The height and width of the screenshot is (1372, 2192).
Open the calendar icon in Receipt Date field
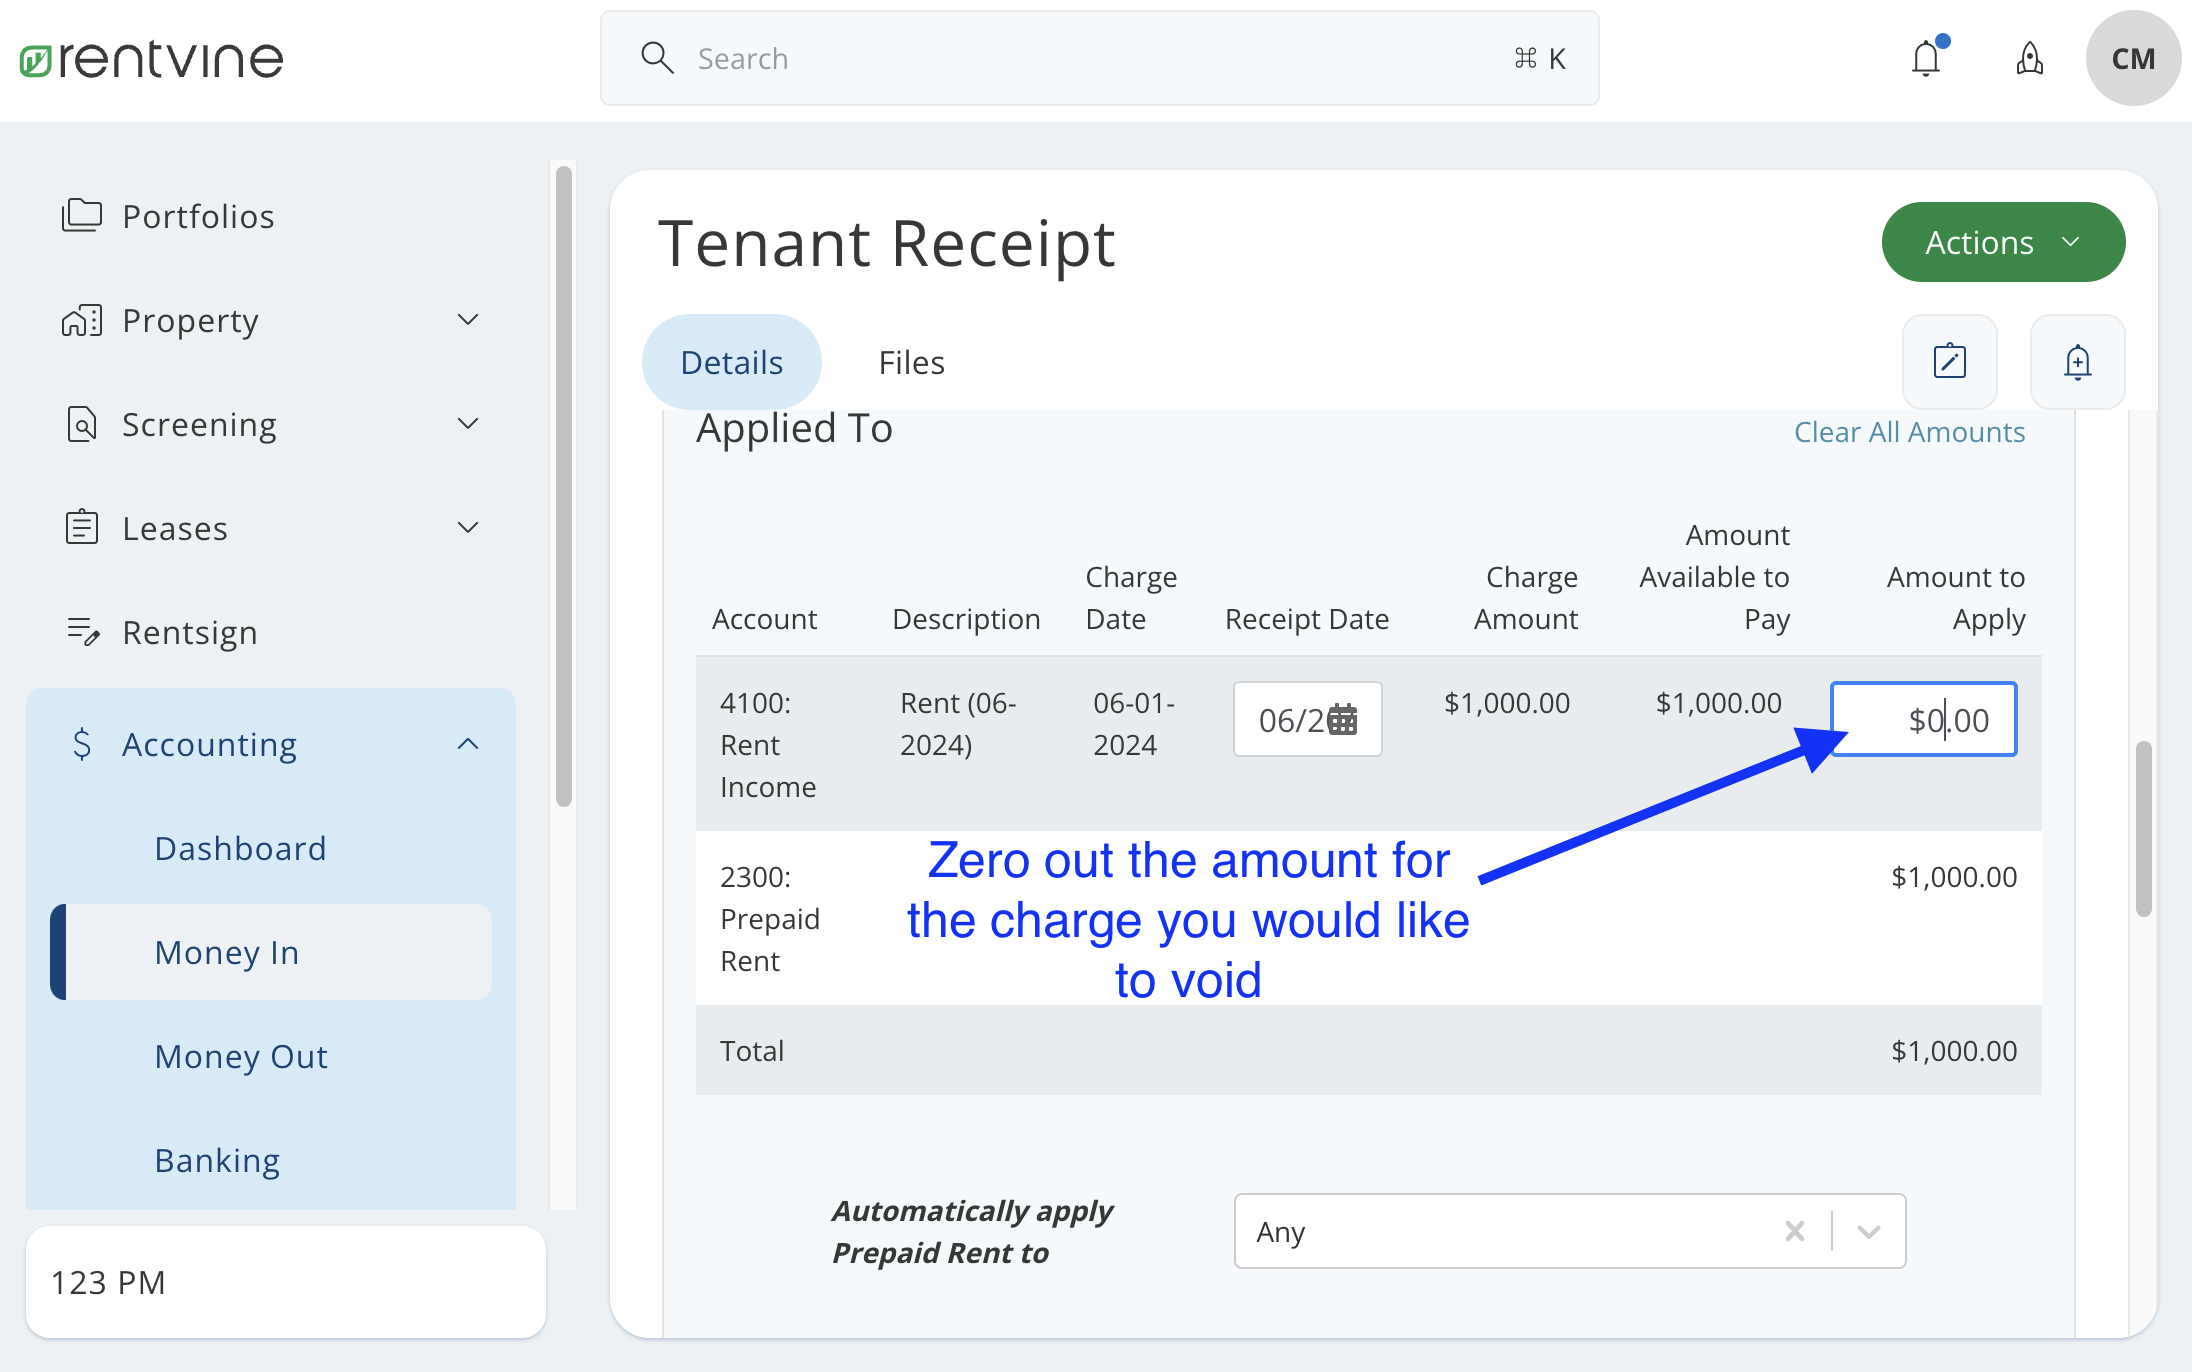click(1344, 719)
